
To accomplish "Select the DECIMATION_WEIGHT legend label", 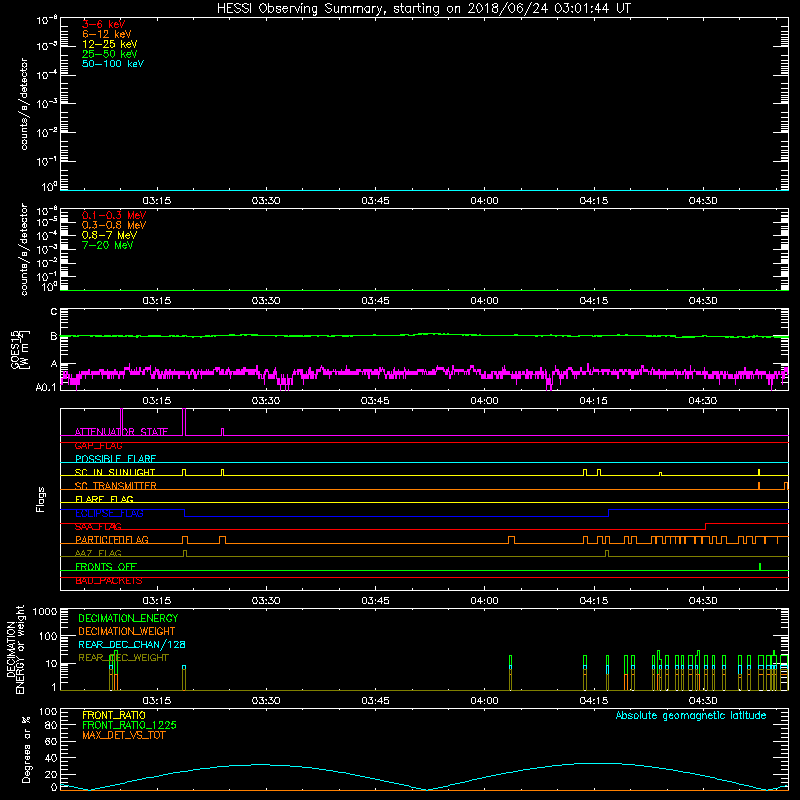I will (127, 631).
